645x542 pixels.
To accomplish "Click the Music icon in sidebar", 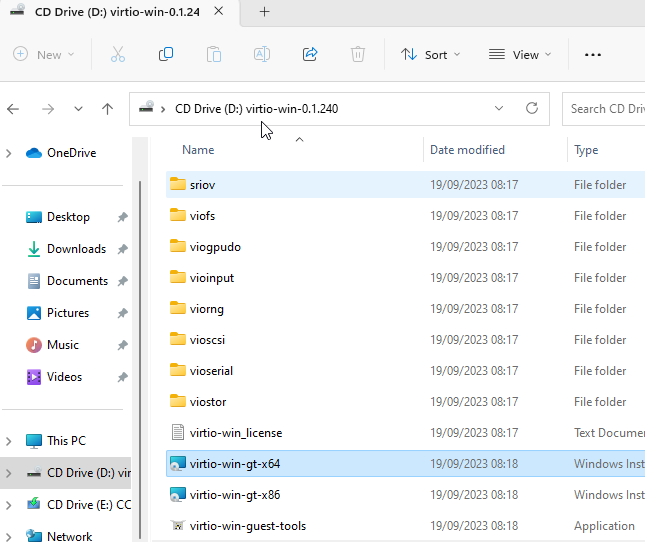I will click(34, 345).
